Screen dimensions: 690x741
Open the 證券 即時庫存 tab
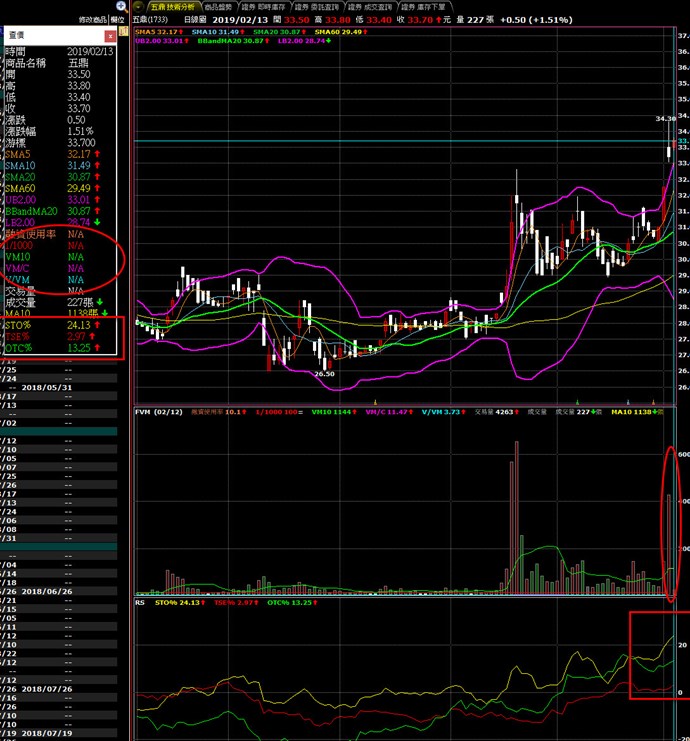pyautogui.click(x=265, y=6)
